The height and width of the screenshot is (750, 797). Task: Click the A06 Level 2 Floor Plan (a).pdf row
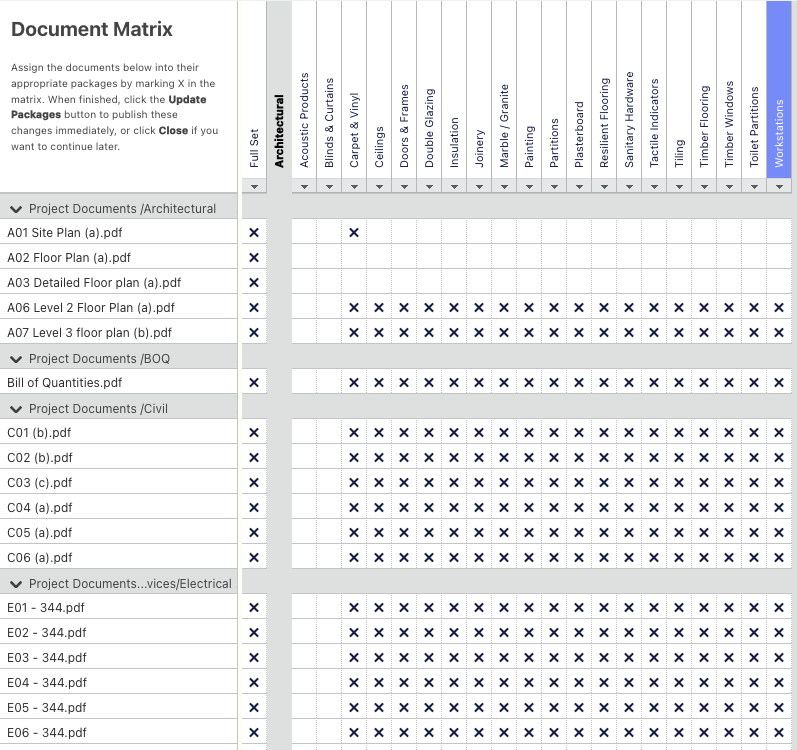coord(118,307)
